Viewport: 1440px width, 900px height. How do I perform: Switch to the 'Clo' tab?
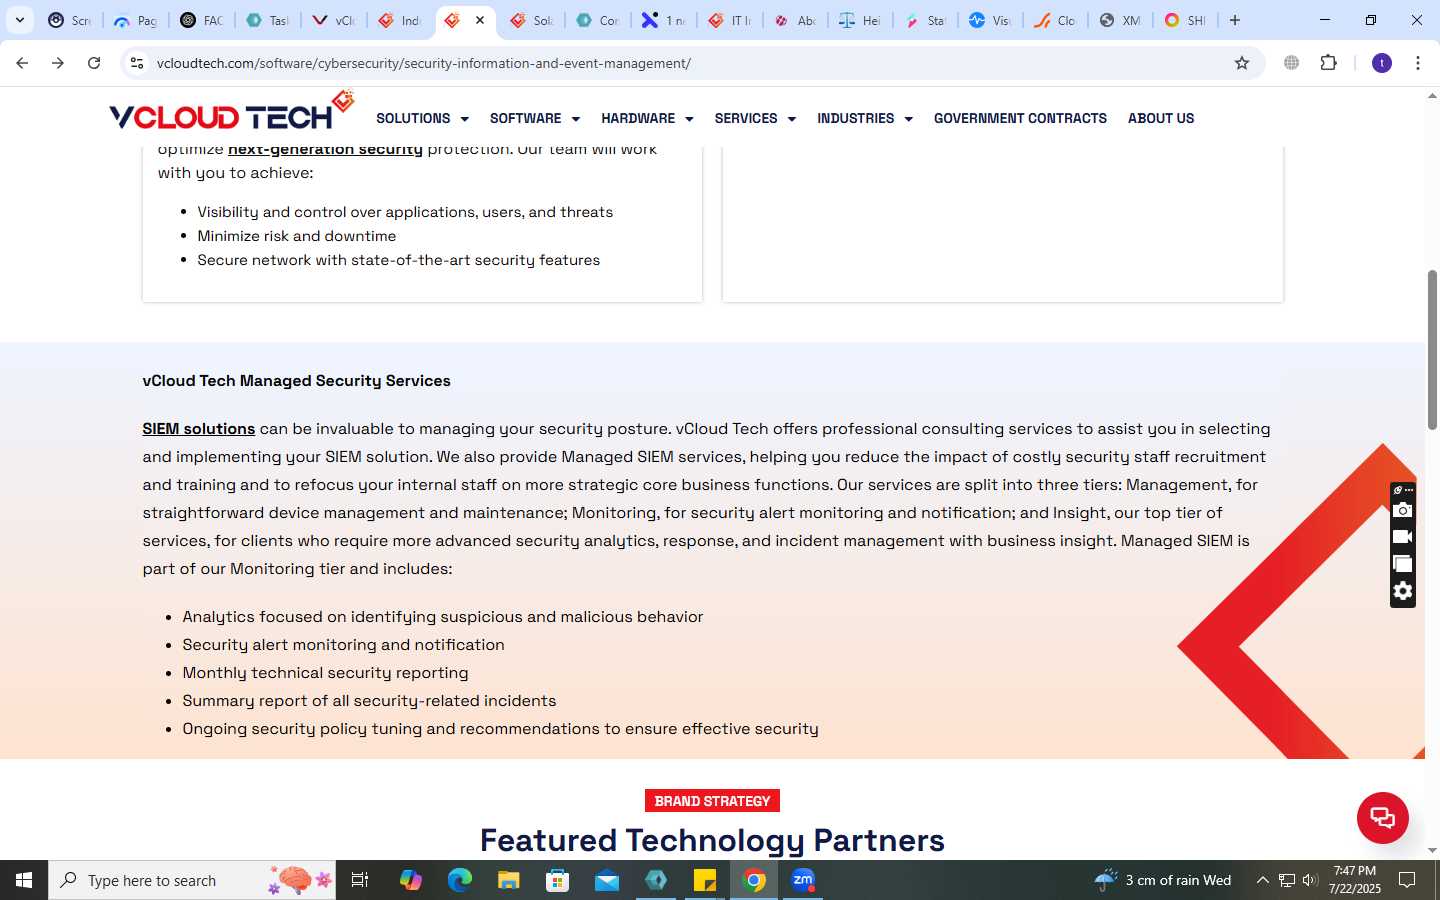coord(1056,20)
